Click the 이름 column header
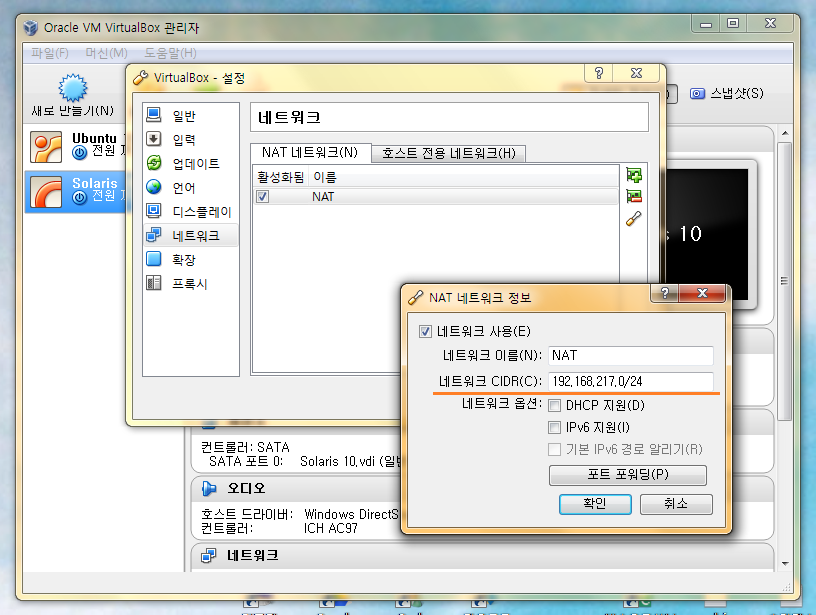816x615 pixels. (x=325, y=177)
